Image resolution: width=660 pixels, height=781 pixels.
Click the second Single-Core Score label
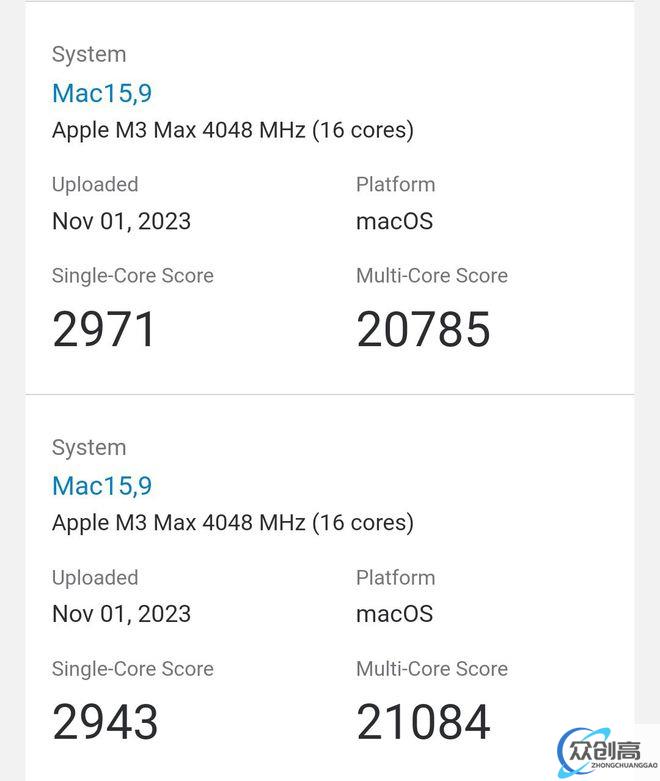click(132, 668)
